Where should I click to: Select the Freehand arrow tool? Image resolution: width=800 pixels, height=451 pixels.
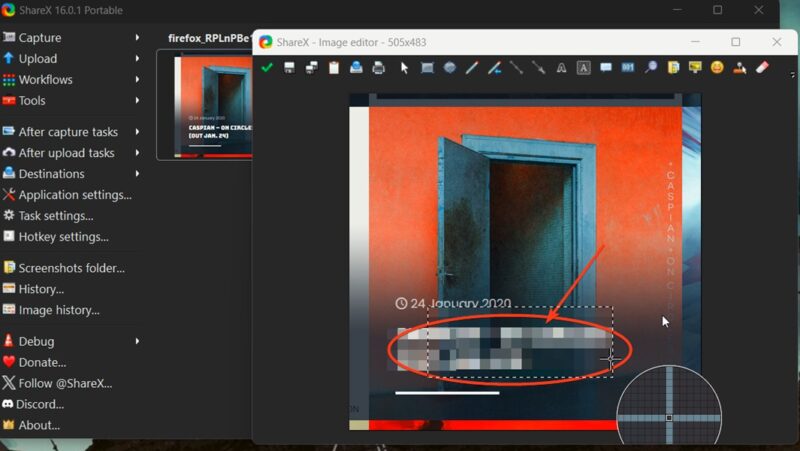pyautogui.click(x=494, y=67)
